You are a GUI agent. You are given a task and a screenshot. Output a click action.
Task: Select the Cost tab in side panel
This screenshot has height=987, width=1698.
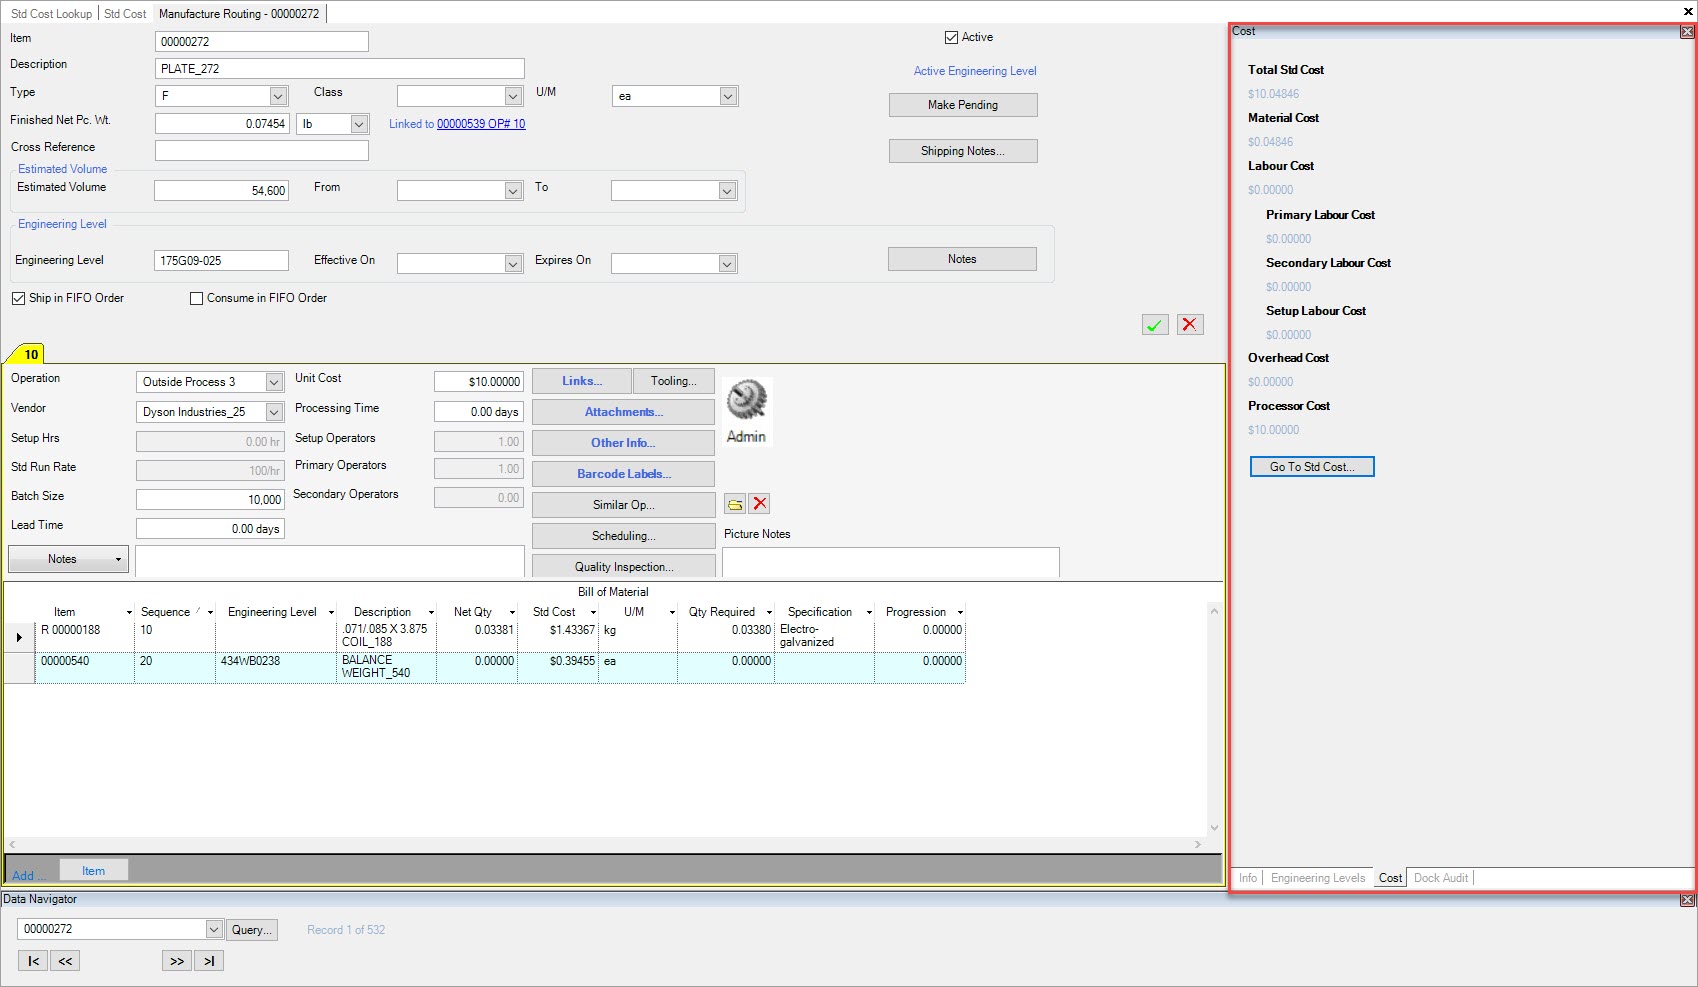pyautogui.click(x=1390, y=878)
